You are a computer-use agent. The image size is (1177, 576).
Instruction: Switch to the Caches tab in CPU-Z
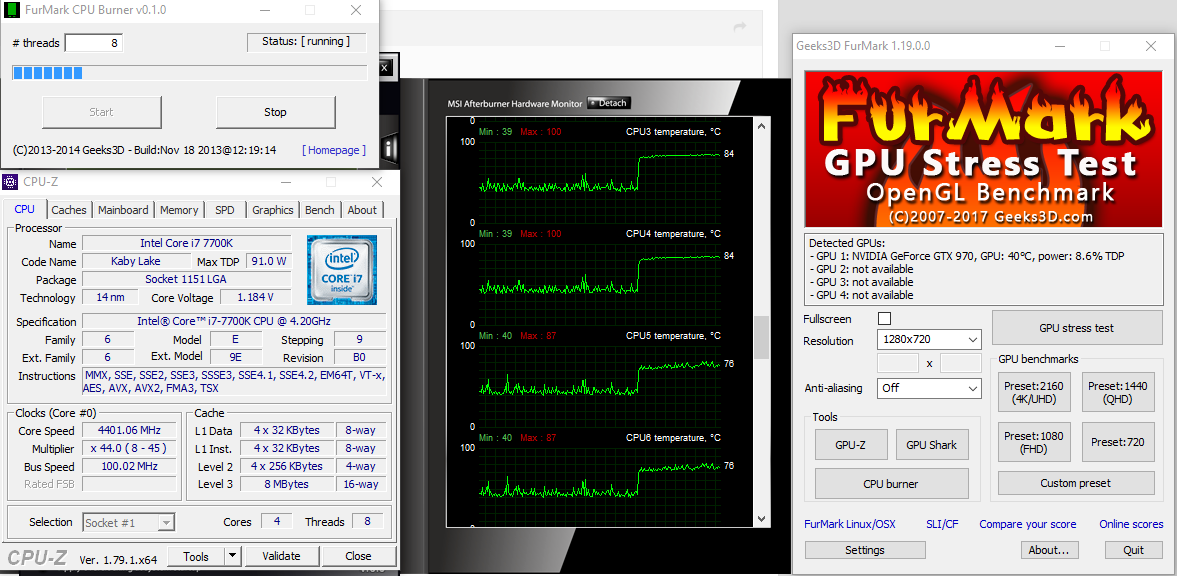(x=69, y=210)
